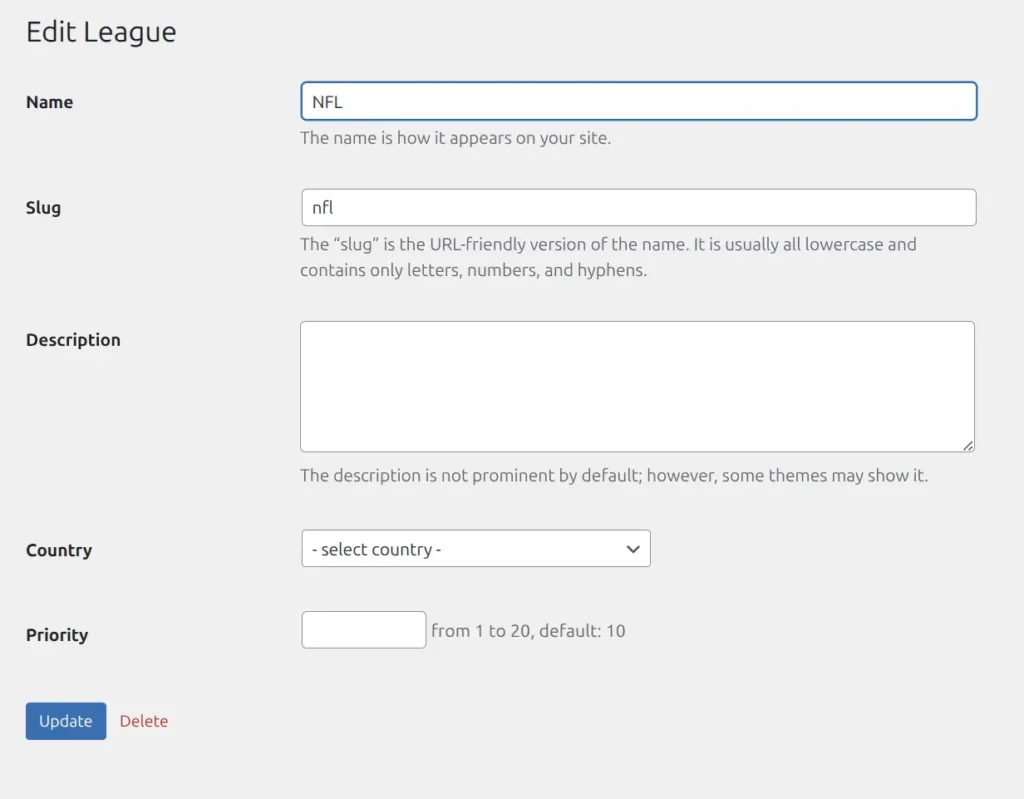The image size is (1024, 799).
Task: Click the Slug field containing nfl
Action: click(x=639, y=208)
